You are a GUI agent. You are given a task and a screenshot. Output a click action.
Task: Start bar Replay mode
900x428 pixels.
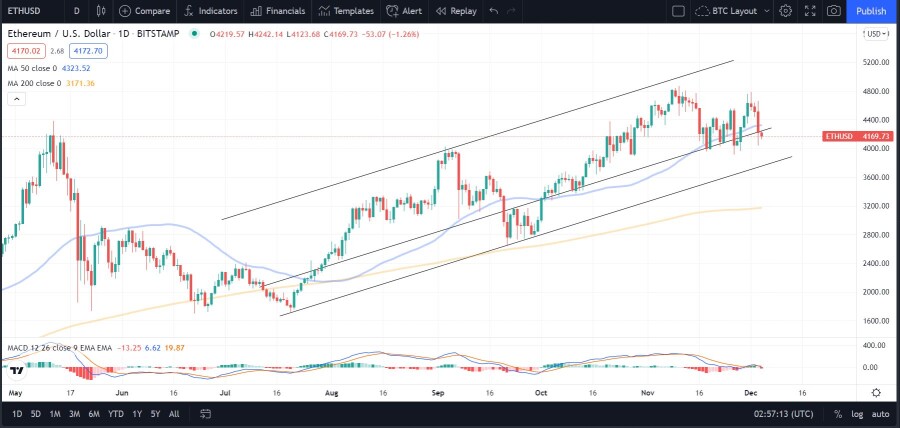(x=456, y=11)
